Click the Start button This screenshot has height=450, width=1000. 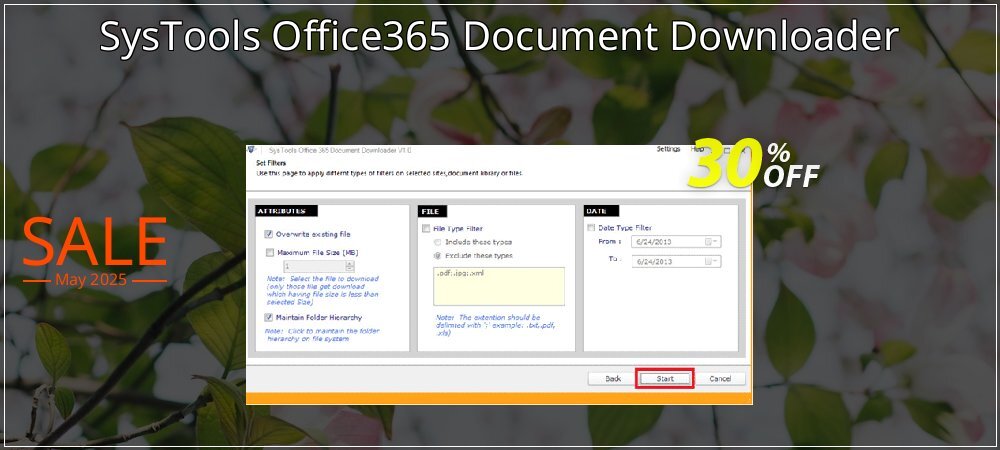pos(665,379)
